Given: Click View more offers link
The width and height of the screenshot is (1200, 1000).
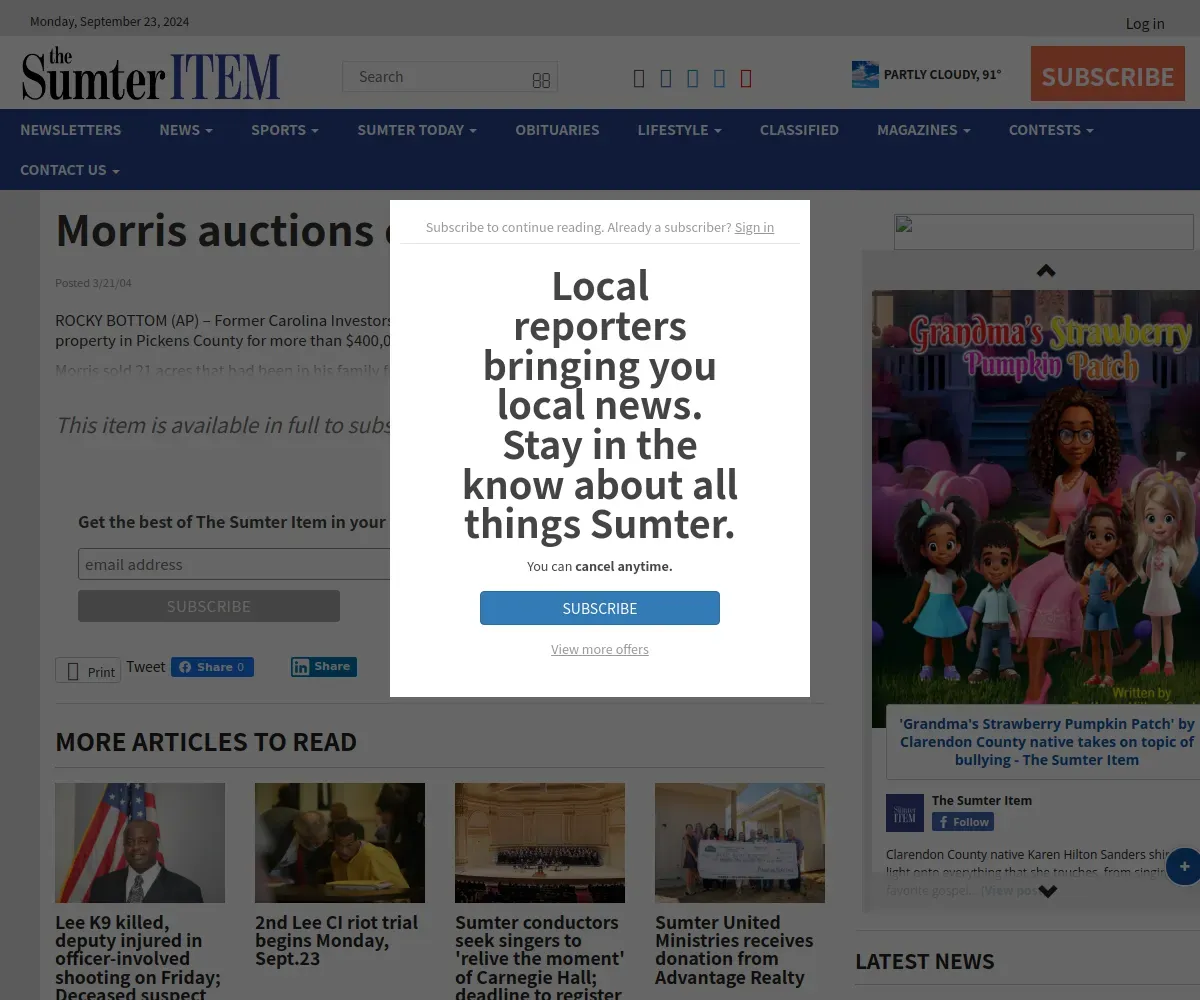Looking at the screenshot, I should (x=600, y=649).
